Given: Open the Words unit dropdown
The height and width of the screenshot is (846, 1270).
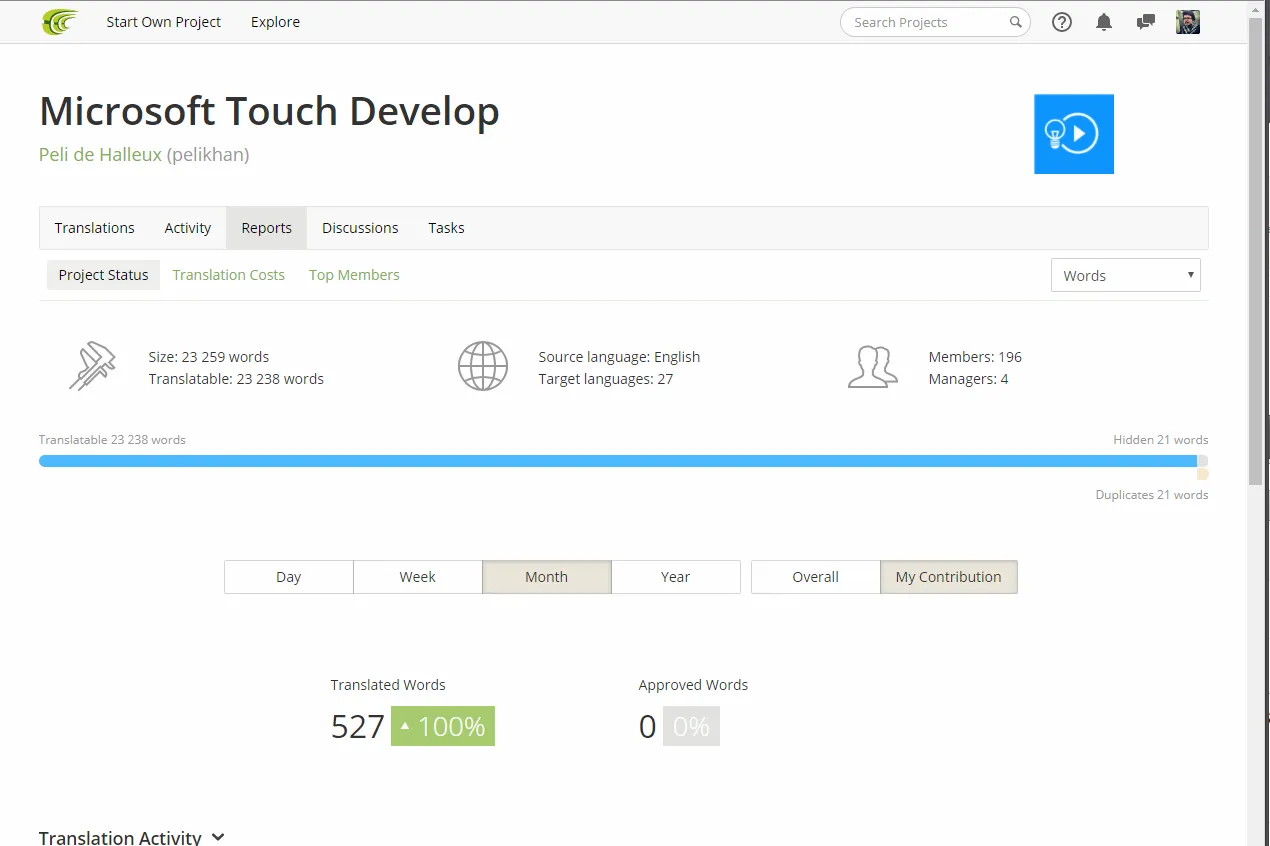Looking at the screenshot, I should point(1126,276).
